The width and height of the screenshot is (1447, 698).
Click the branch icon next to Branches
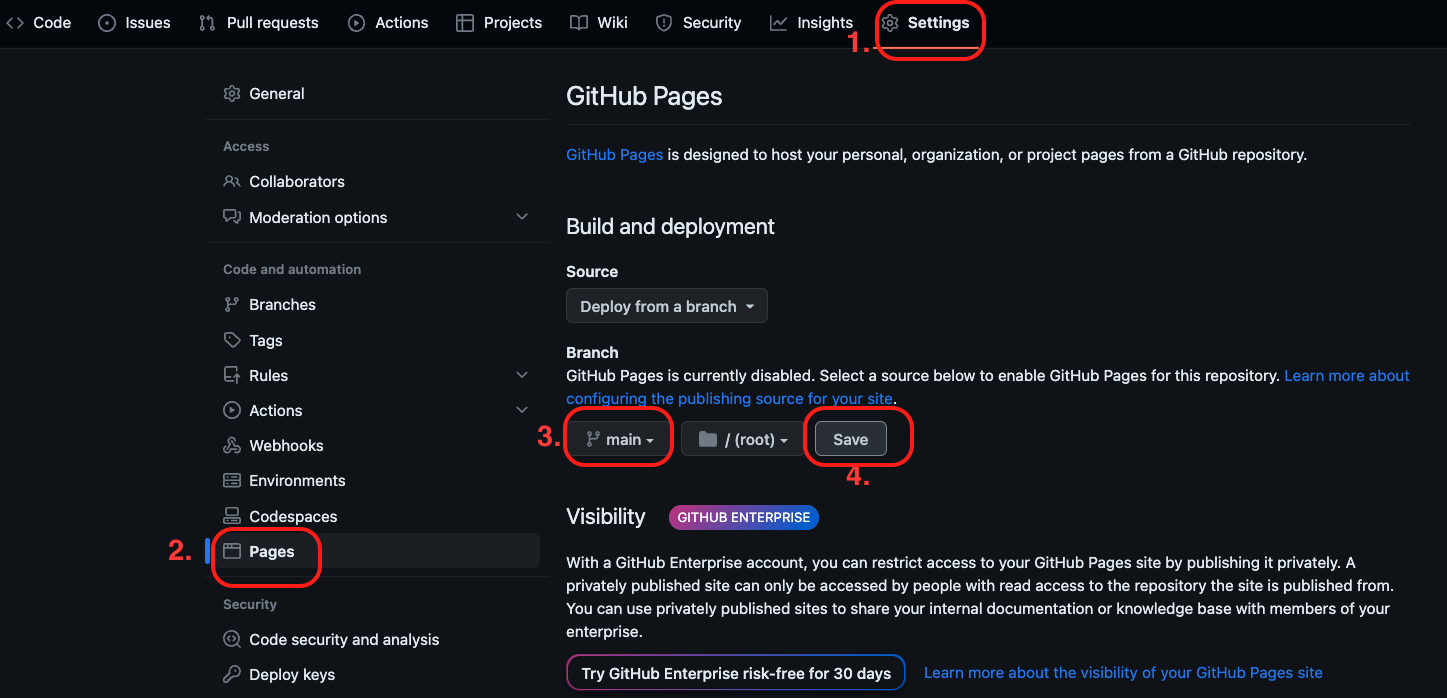[x=232, y=304]
